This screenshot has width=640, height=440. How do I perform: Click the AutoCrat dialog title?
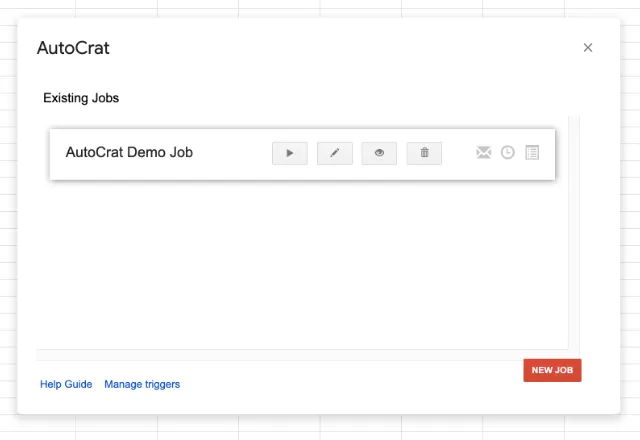(73, 48)
